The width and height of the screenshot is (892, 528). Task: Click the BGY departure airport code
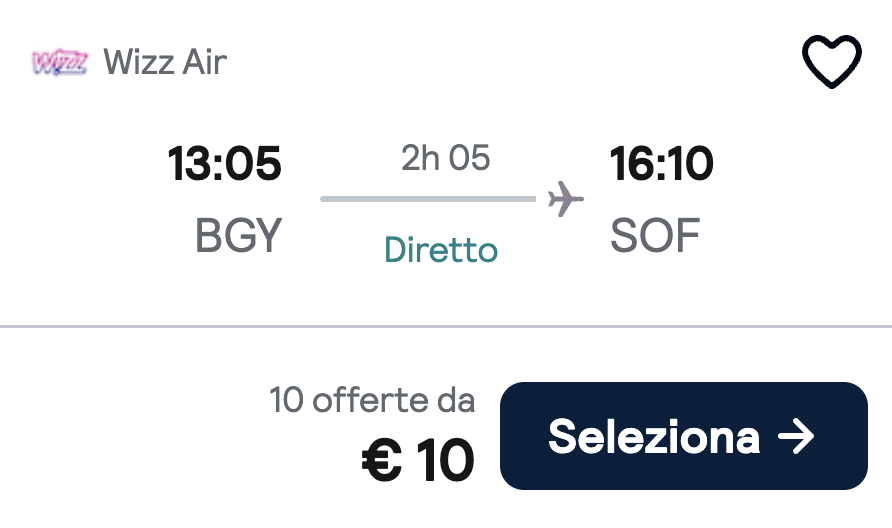tap(239, 236)
